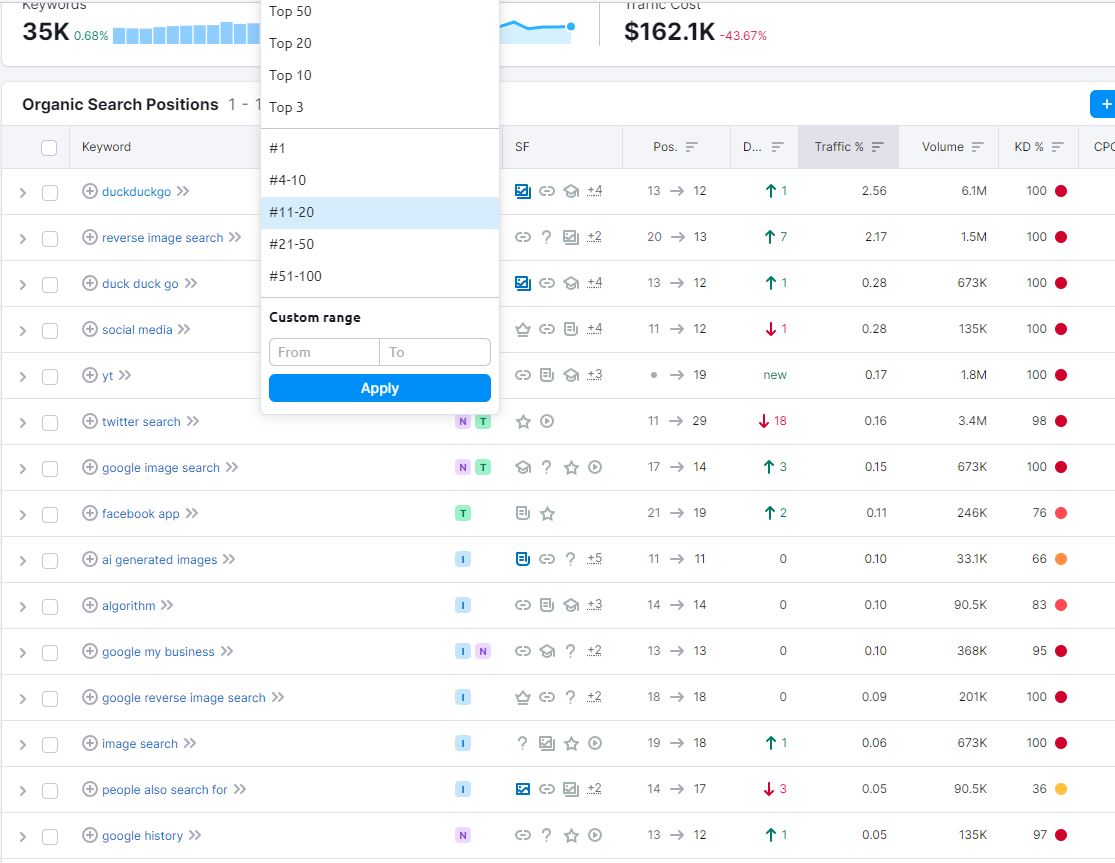
Task: Sort by the Traffic % column icon
Action: 878,147
